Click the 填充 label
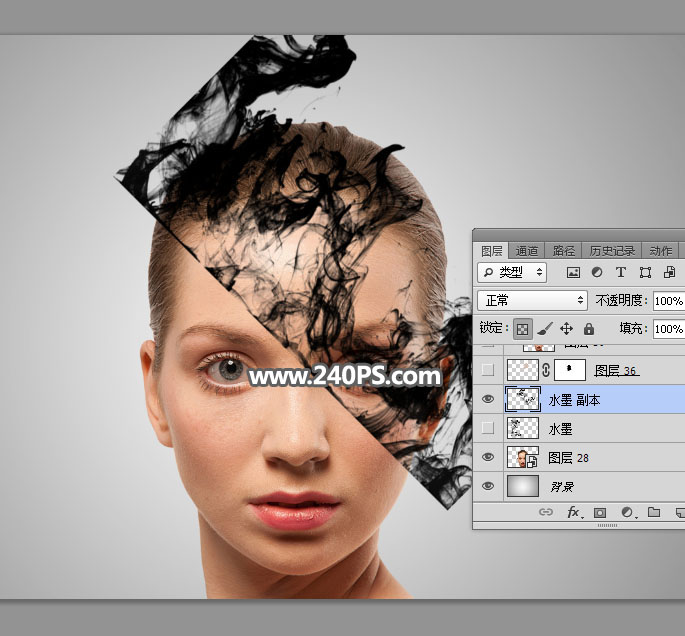 pos(633,328)
